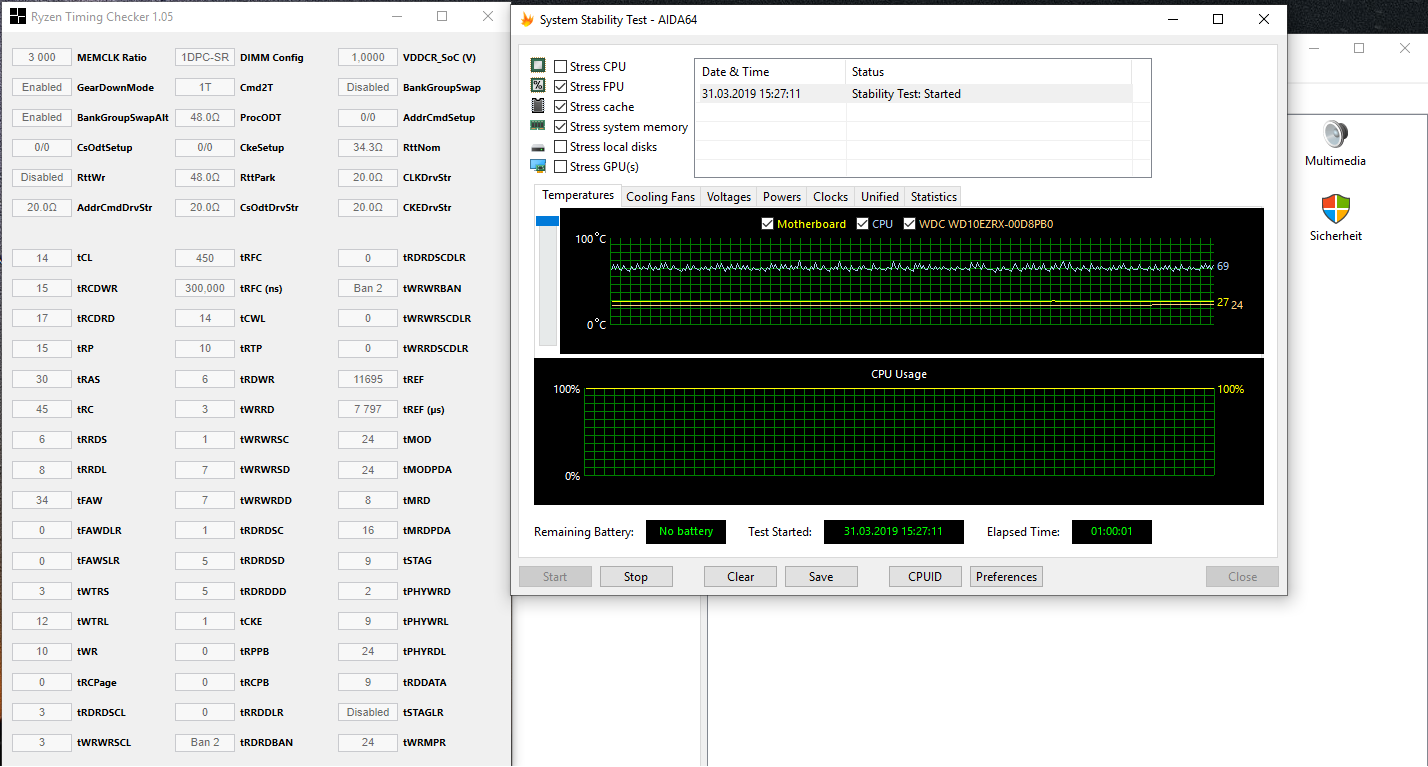Disable the Stress system memory checkbox
1428x767 pixels.
pyautogui.click(x=561, y=127)
